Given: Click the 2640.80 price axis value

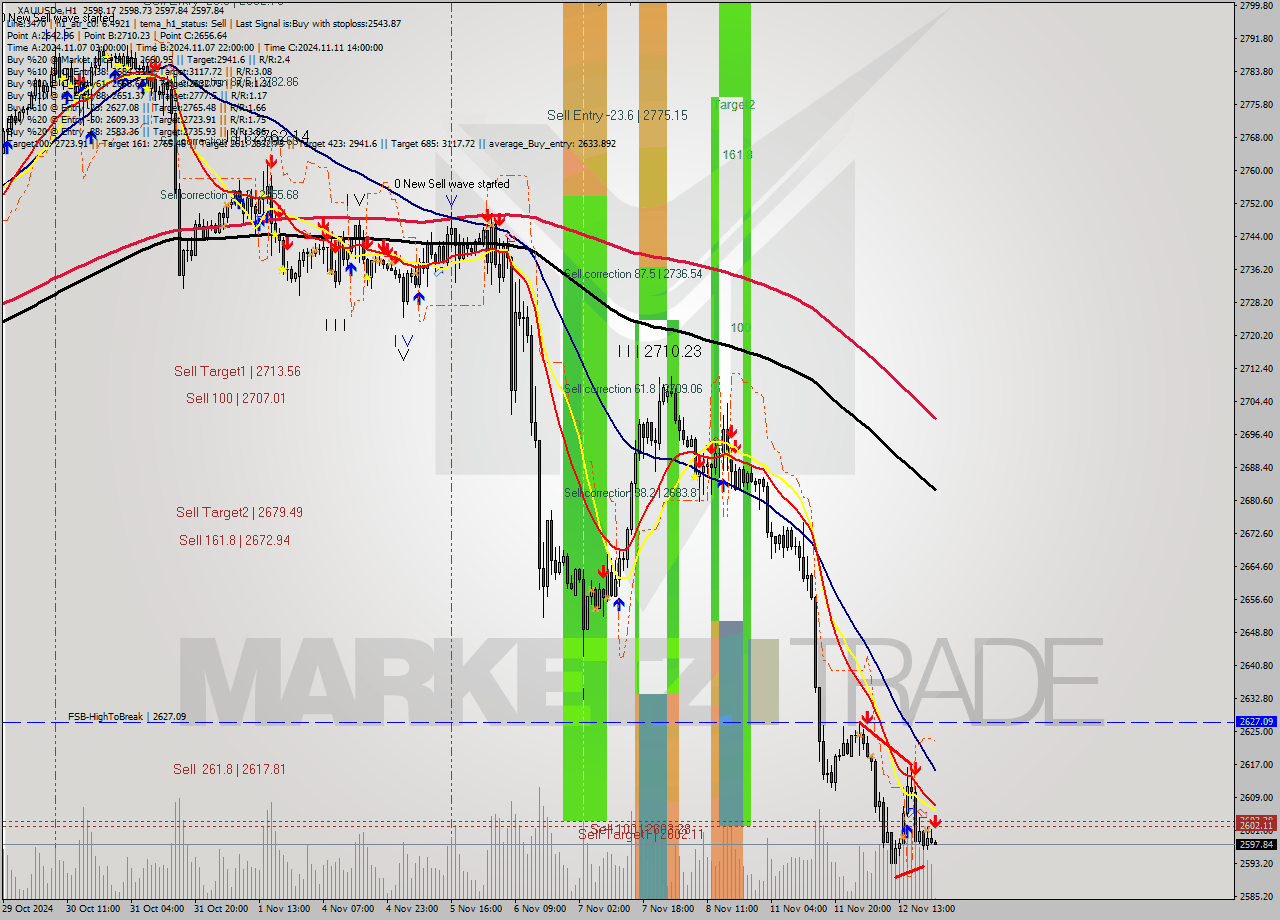Looking at the screenshot, I should tap(1256, 666).
